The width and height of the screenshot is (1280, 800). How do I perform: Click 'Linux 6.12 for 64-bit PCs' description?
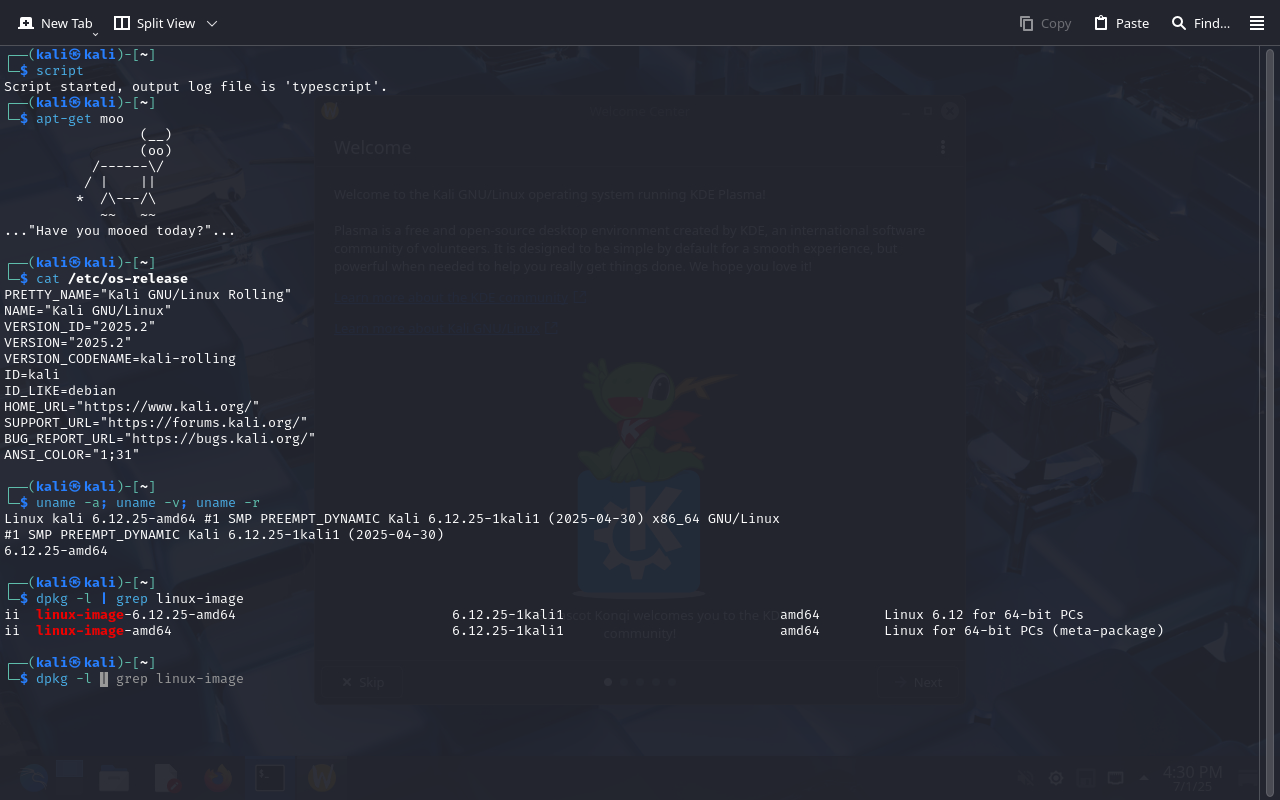984,615
